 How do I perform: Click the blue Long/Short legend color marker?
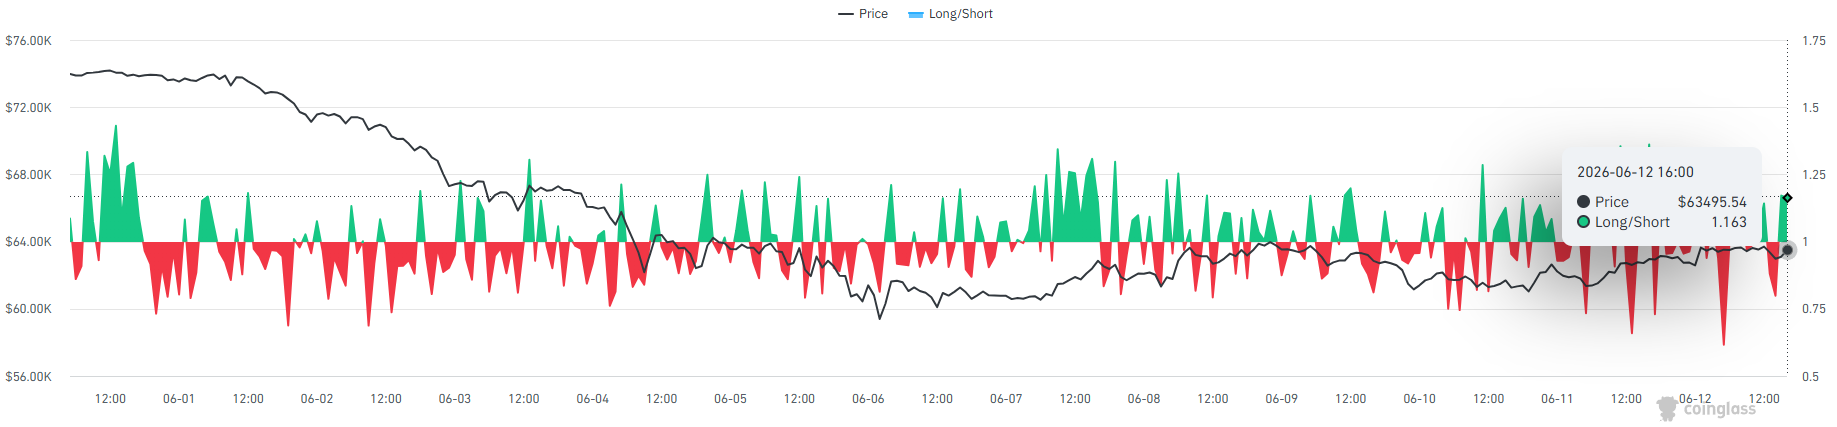pos(915,14)
